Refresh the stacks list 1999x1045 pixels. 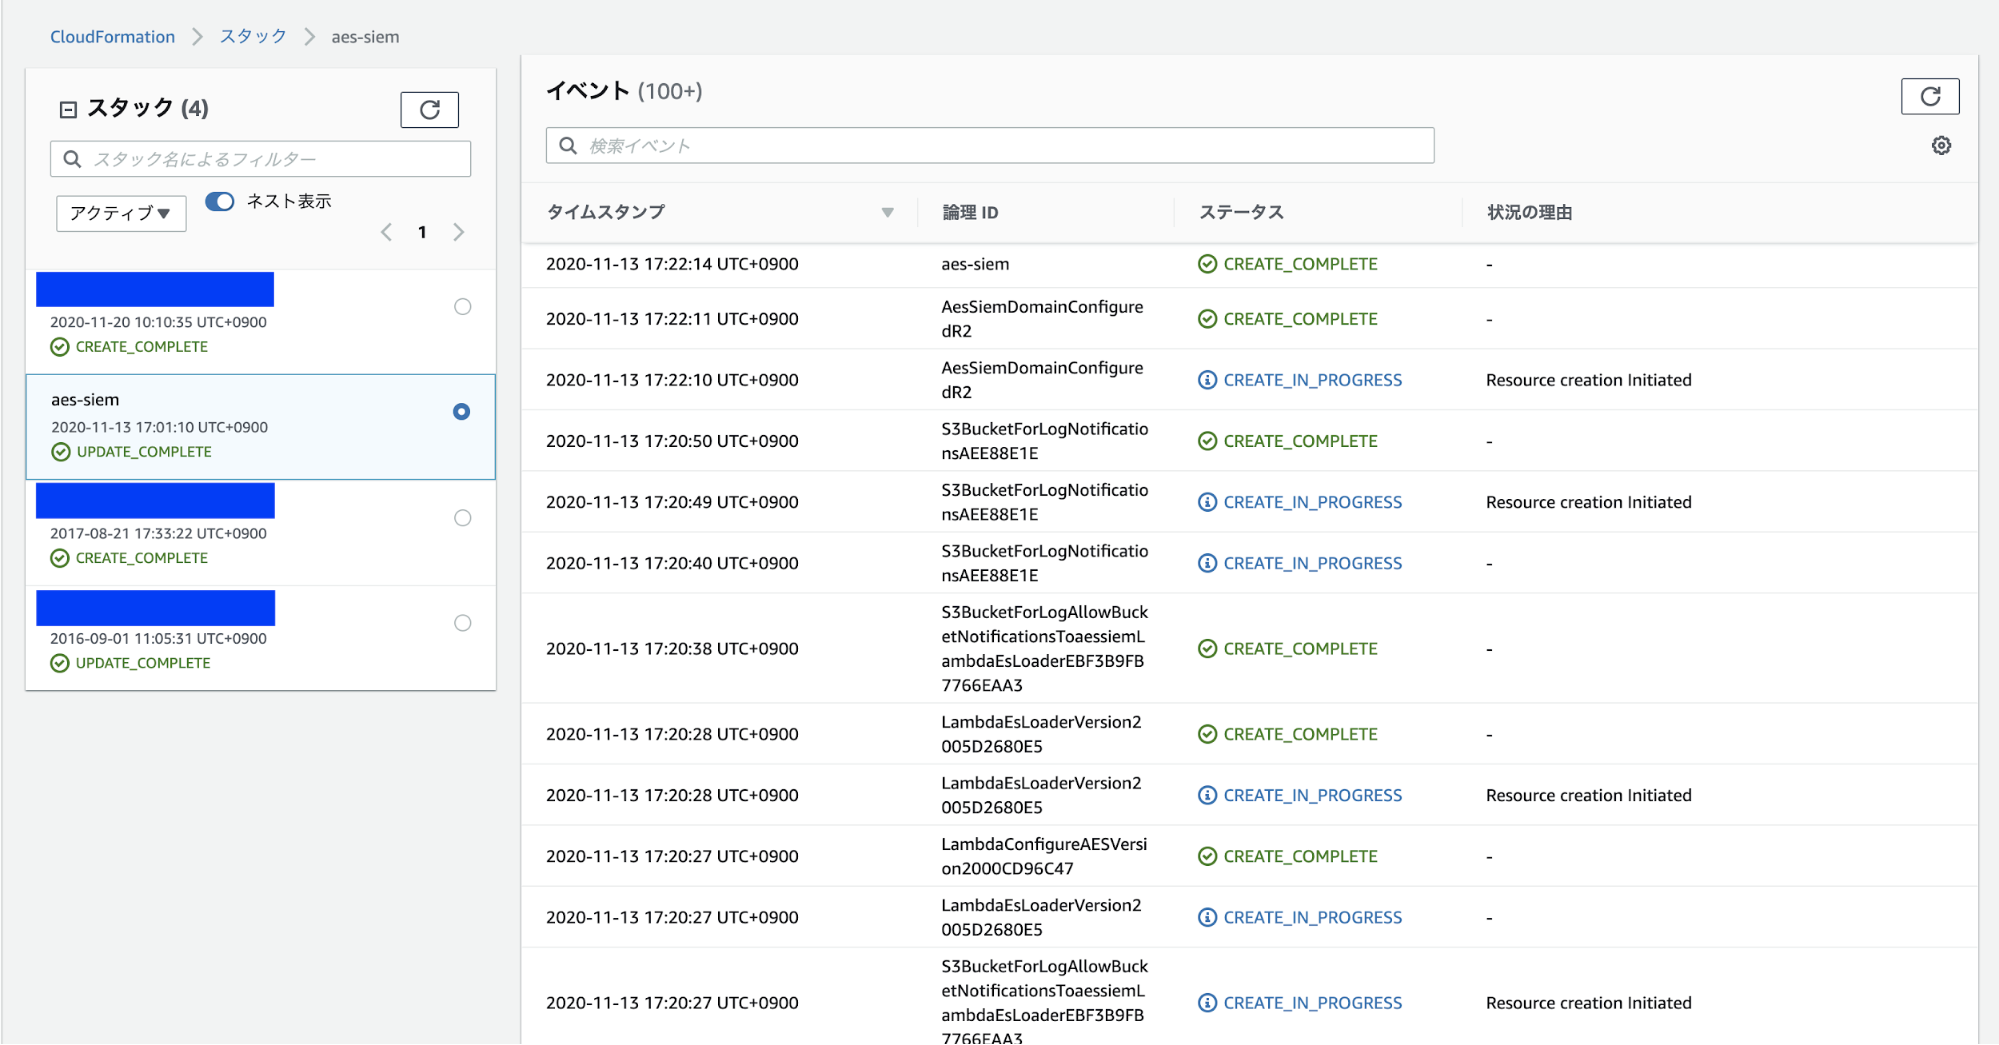point(429,110)
